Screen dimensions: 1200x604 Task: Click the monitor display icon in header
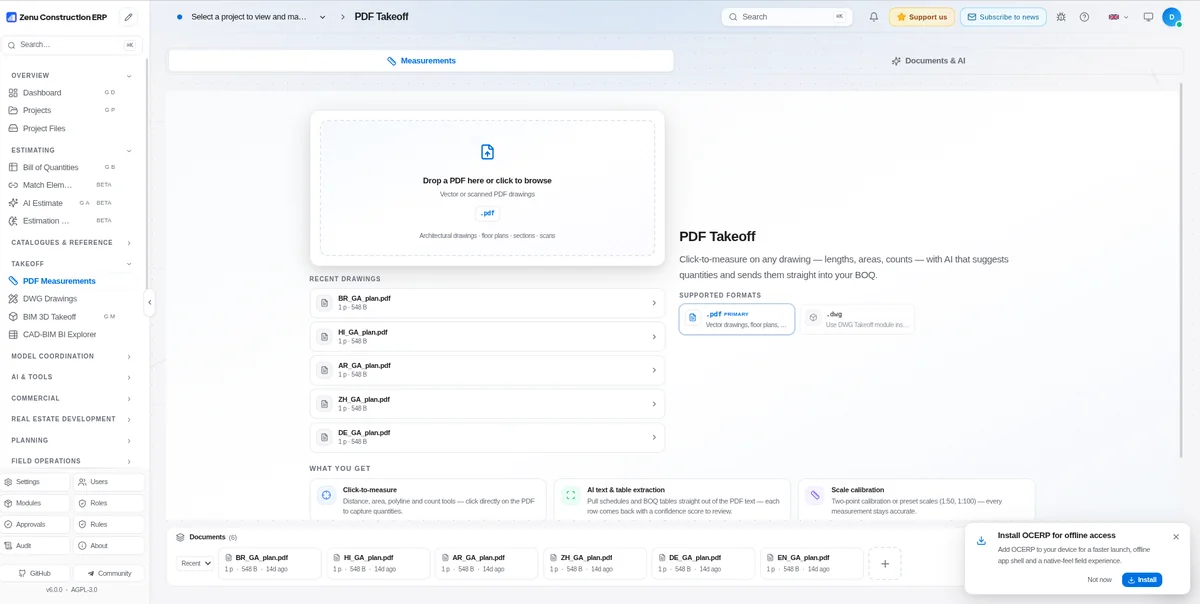(x=1148, y=17)
